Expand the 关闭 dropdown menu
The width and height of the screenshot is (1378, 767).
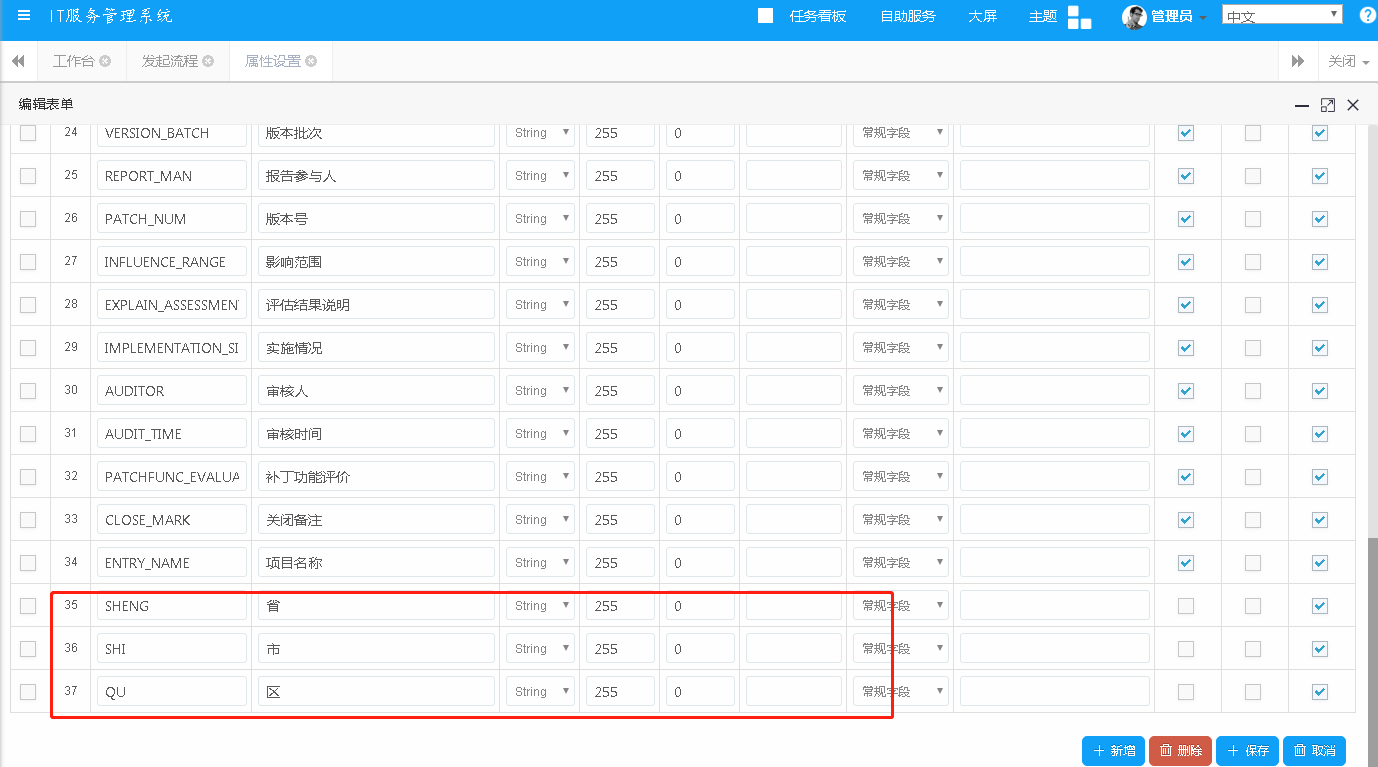tap(1348, 62)
